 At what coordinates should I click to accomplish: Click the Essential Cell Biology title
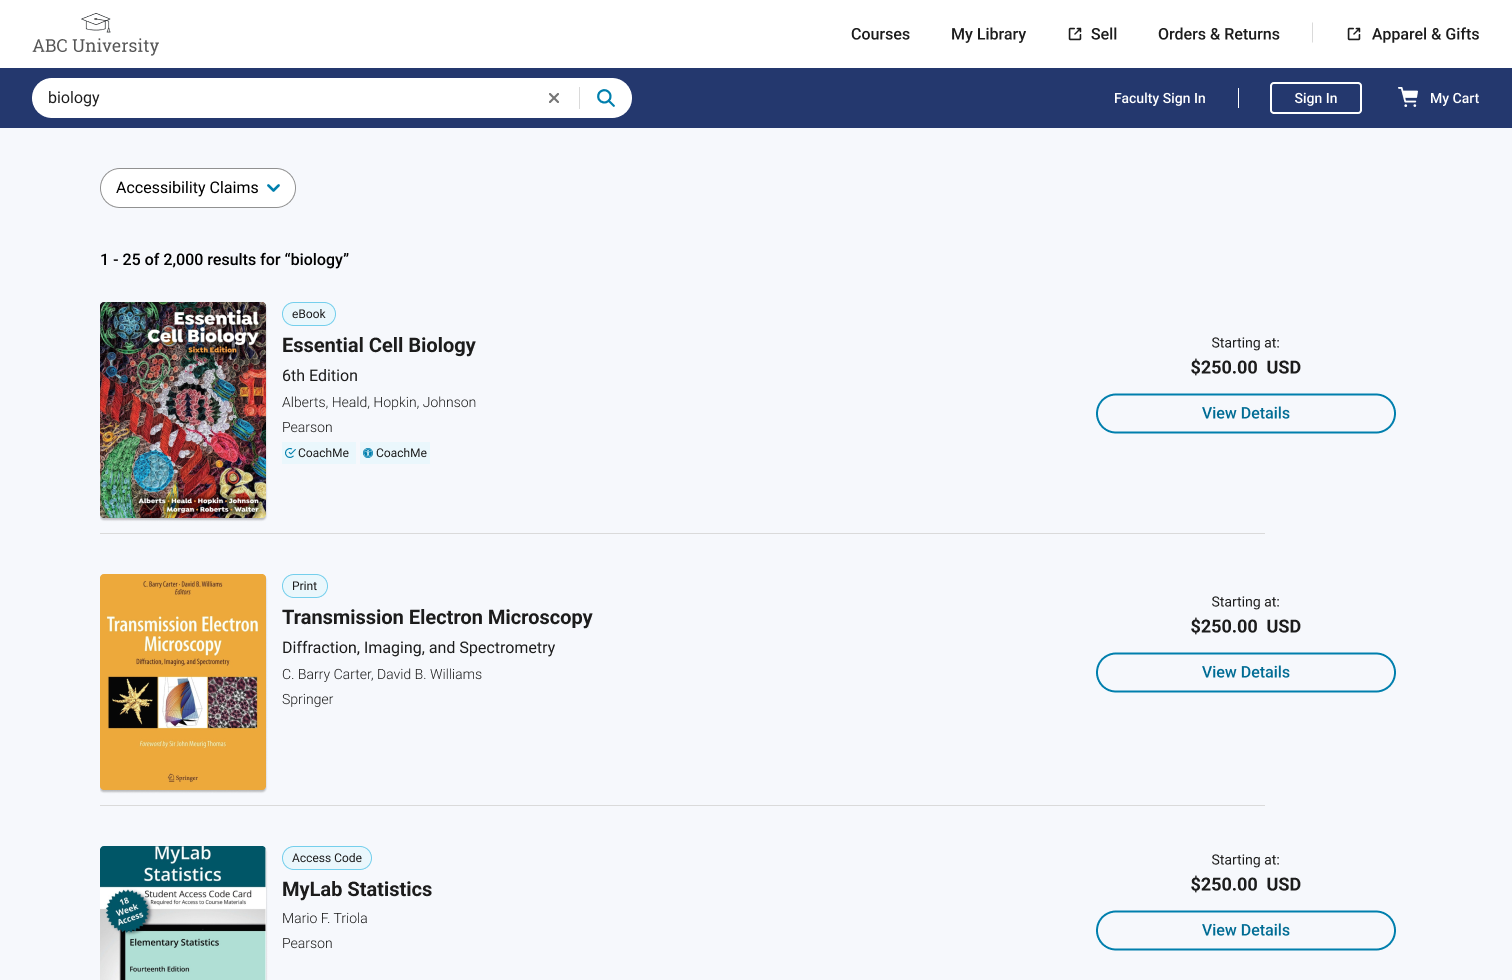(378, 345)
